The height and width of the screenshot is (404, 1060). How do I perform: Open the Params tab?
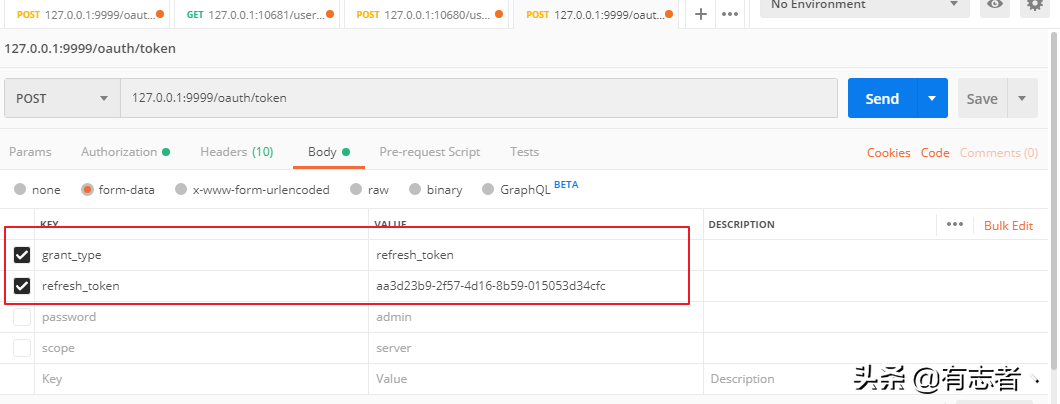(x=30, y=152)
